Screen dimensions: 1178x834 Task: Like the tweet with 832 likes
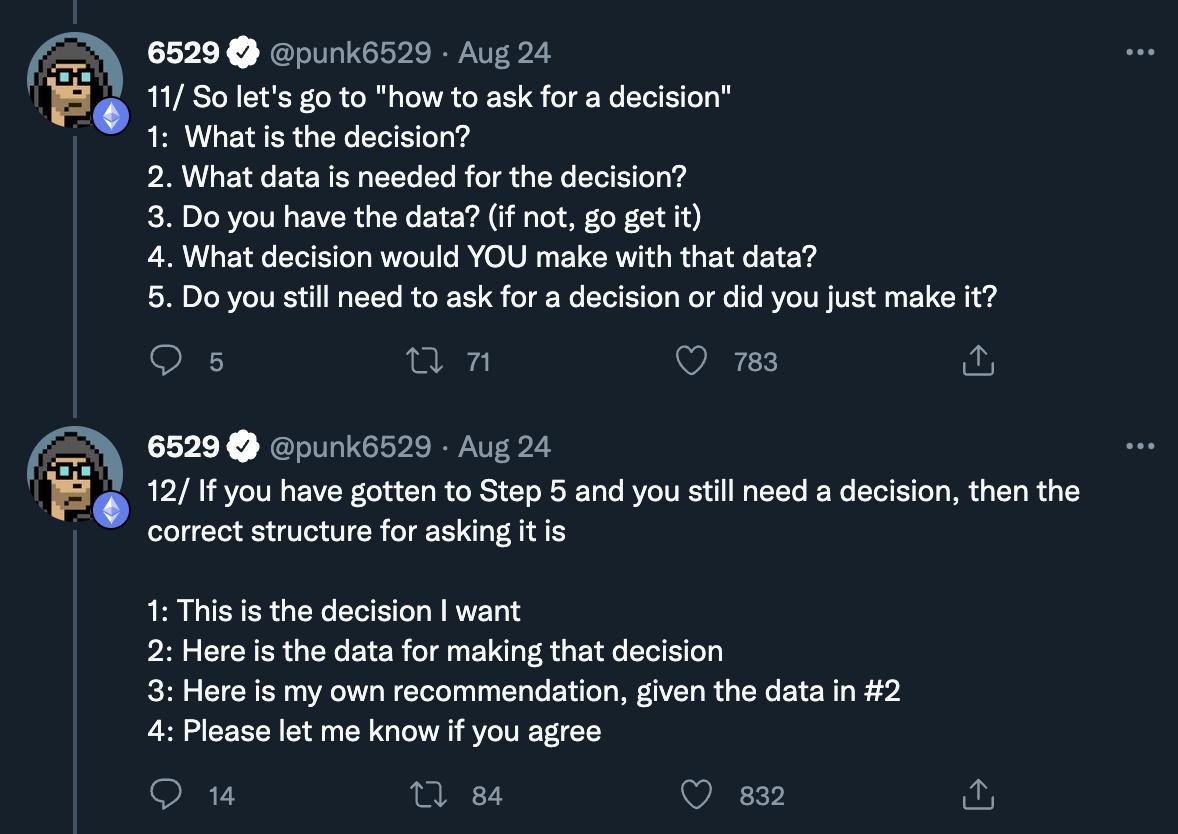[x=696, y=795]
